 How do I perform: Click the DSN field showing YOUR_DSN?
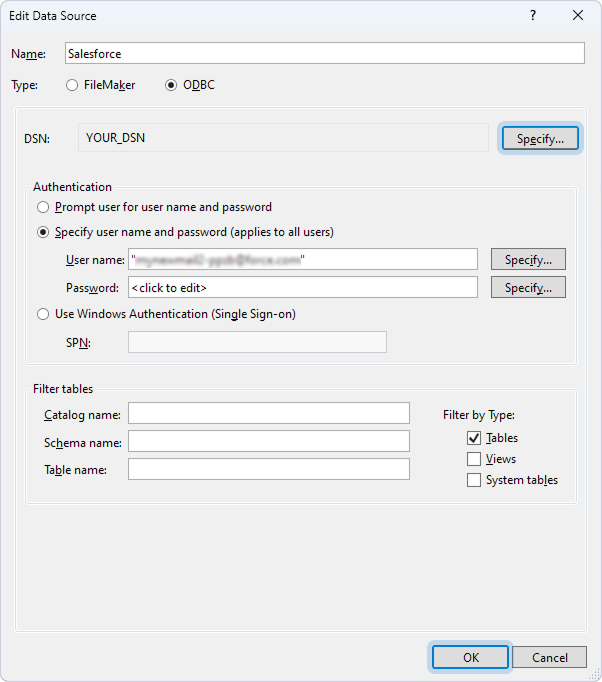pyautogui.click(x=283, y=138)
